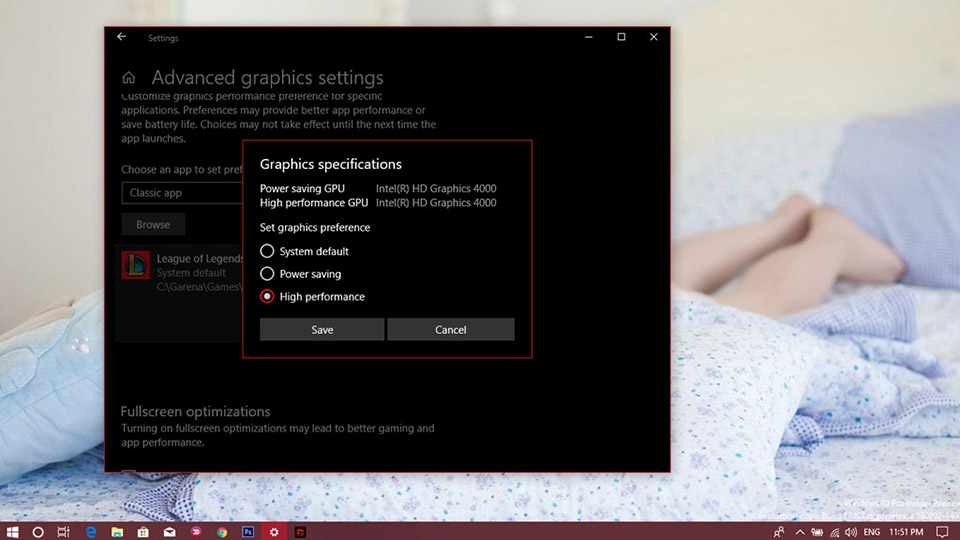The width and height of the screenshot is (960, 540).
Task: Click the Settings gear taskbar icon
Action: [x=274, y=532]
